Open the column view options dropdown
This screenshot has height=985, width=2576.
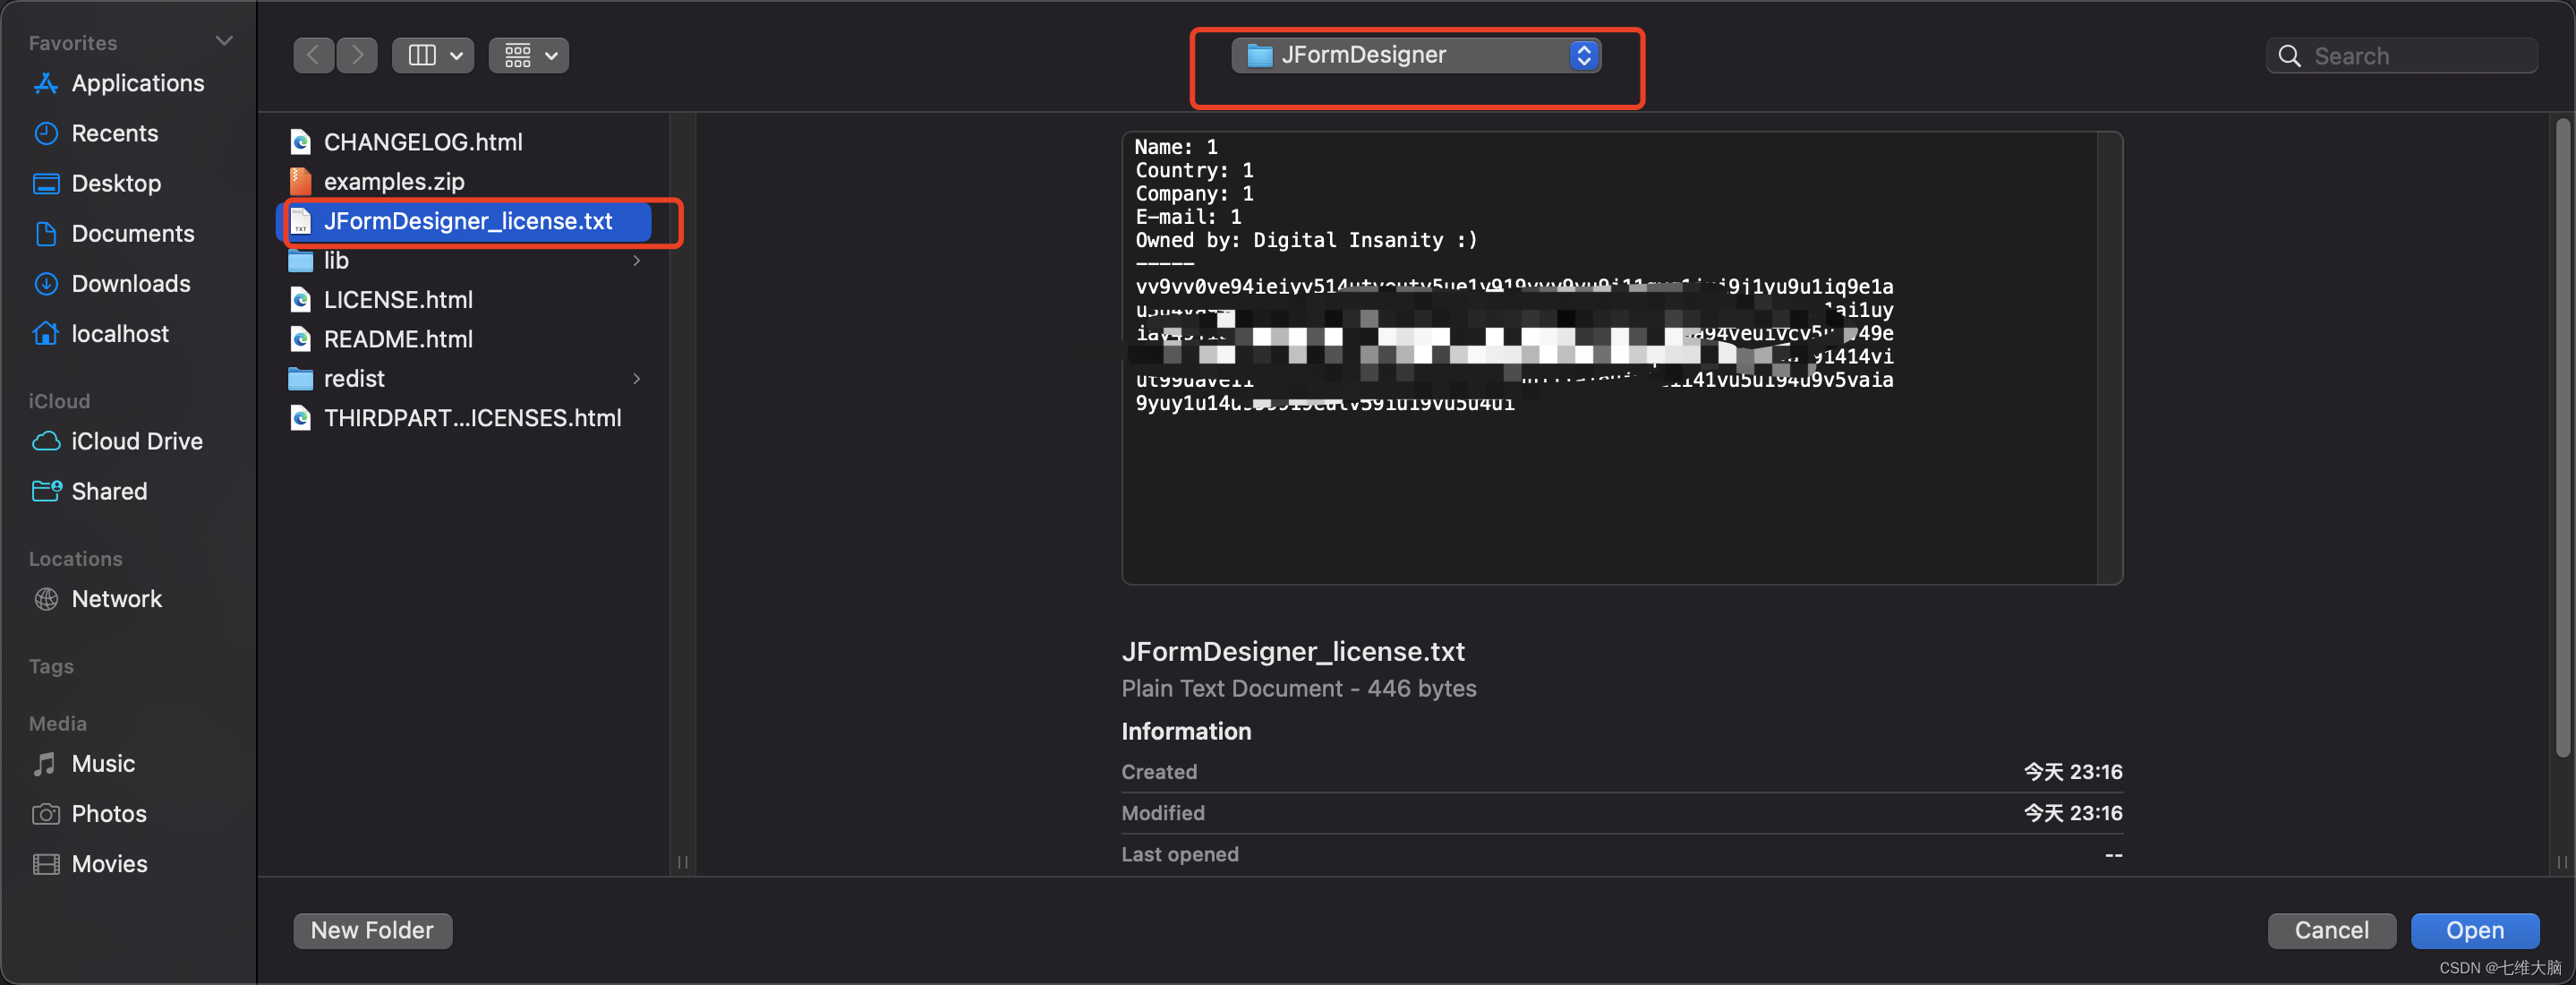coord(433,55)
